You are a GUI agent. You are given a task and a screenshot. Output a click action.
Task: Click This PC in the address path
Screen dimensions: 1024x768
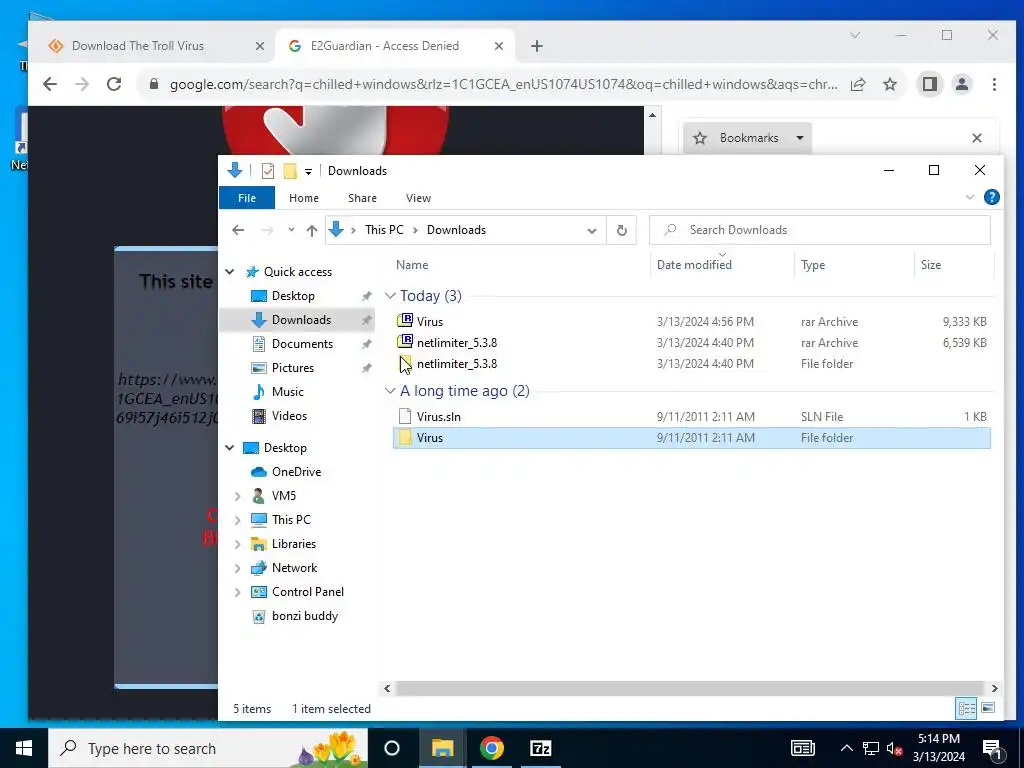[384, 230]
